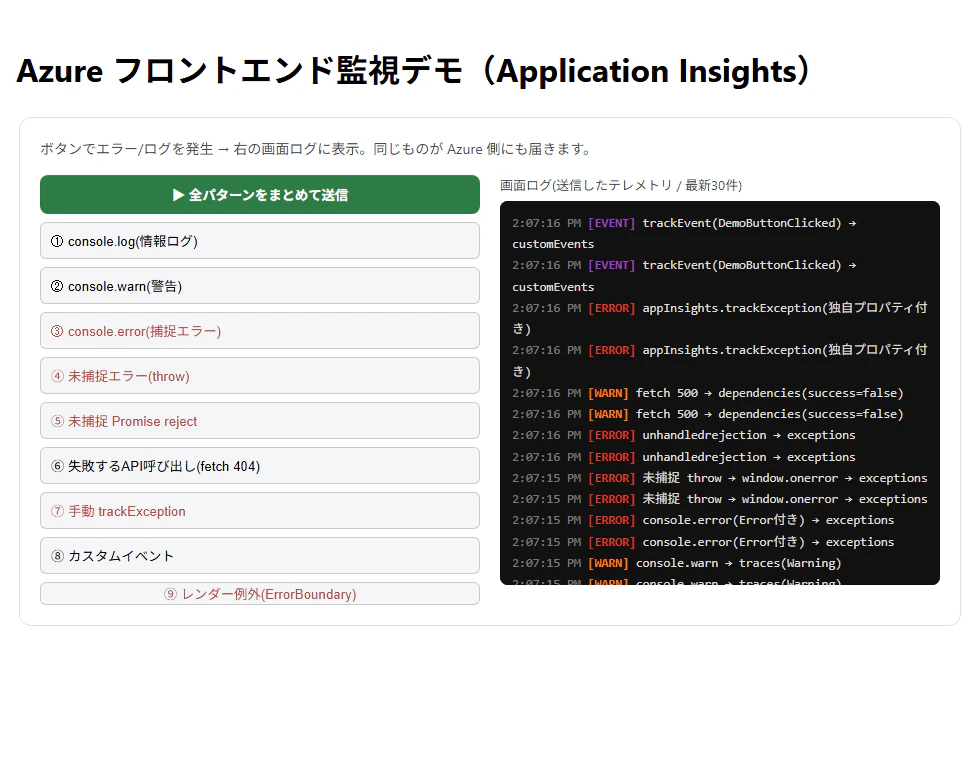This screenshot has height=760, width=980.
Task: Click the ボタンでエラー/ログを発生 description text
Action: (316, 149)
